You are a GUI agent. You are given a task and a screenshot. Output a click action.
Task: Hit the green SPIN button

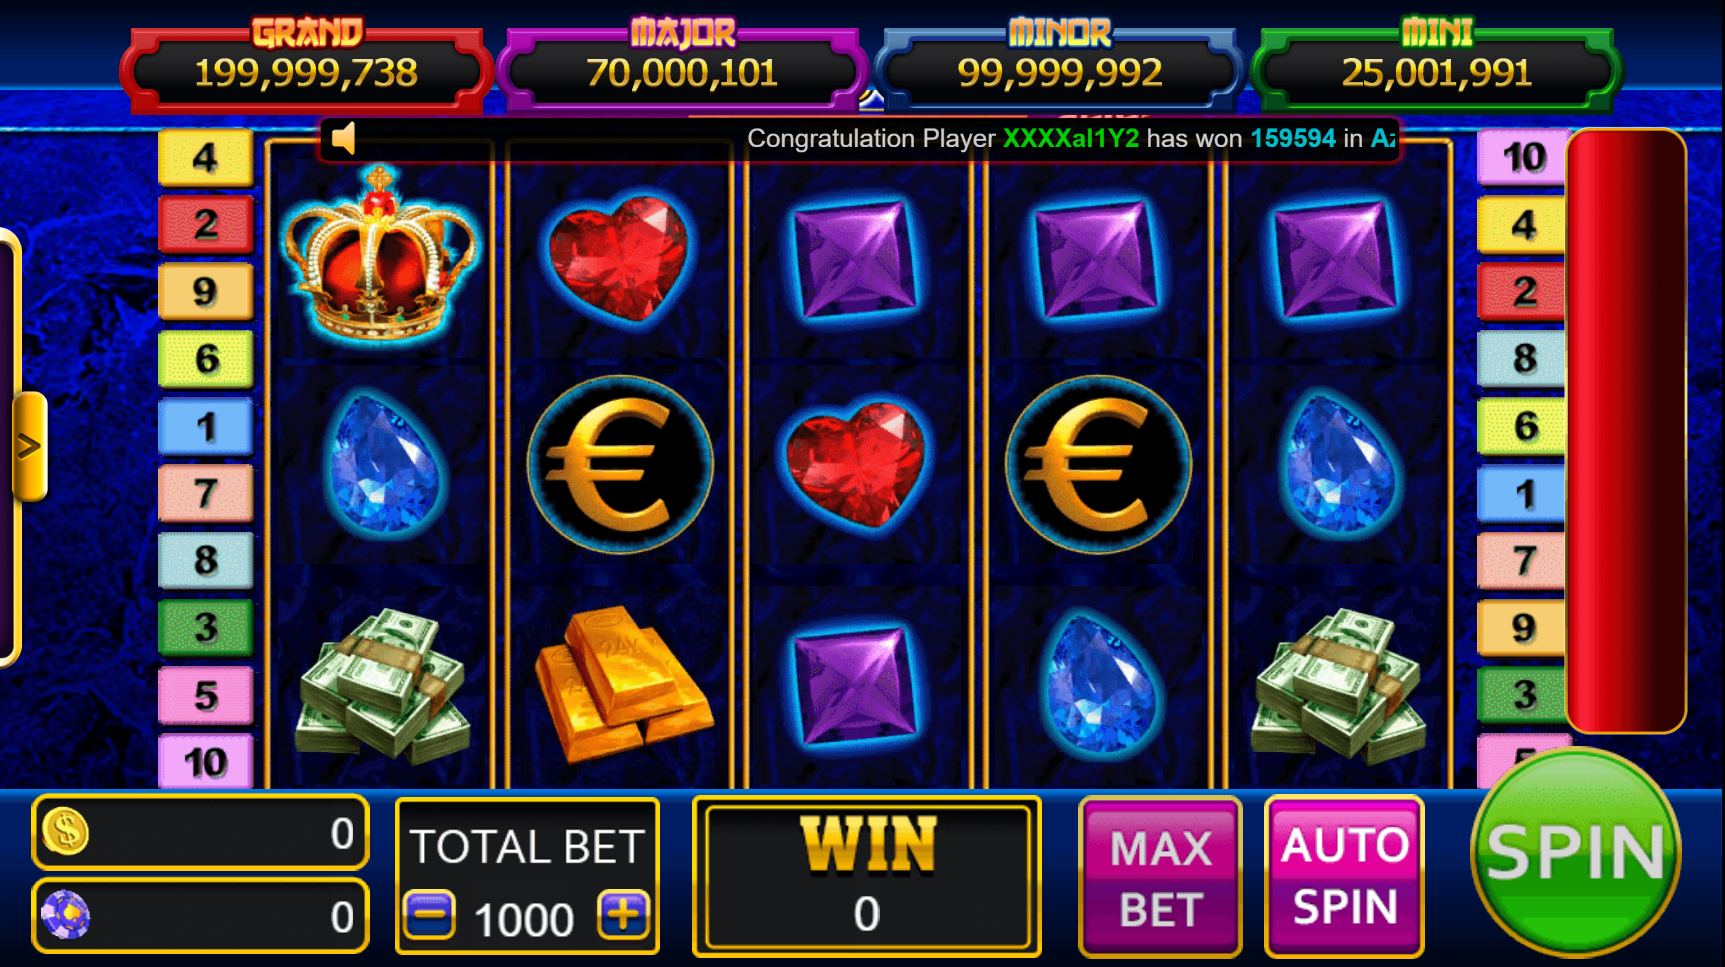point(1575,852)
